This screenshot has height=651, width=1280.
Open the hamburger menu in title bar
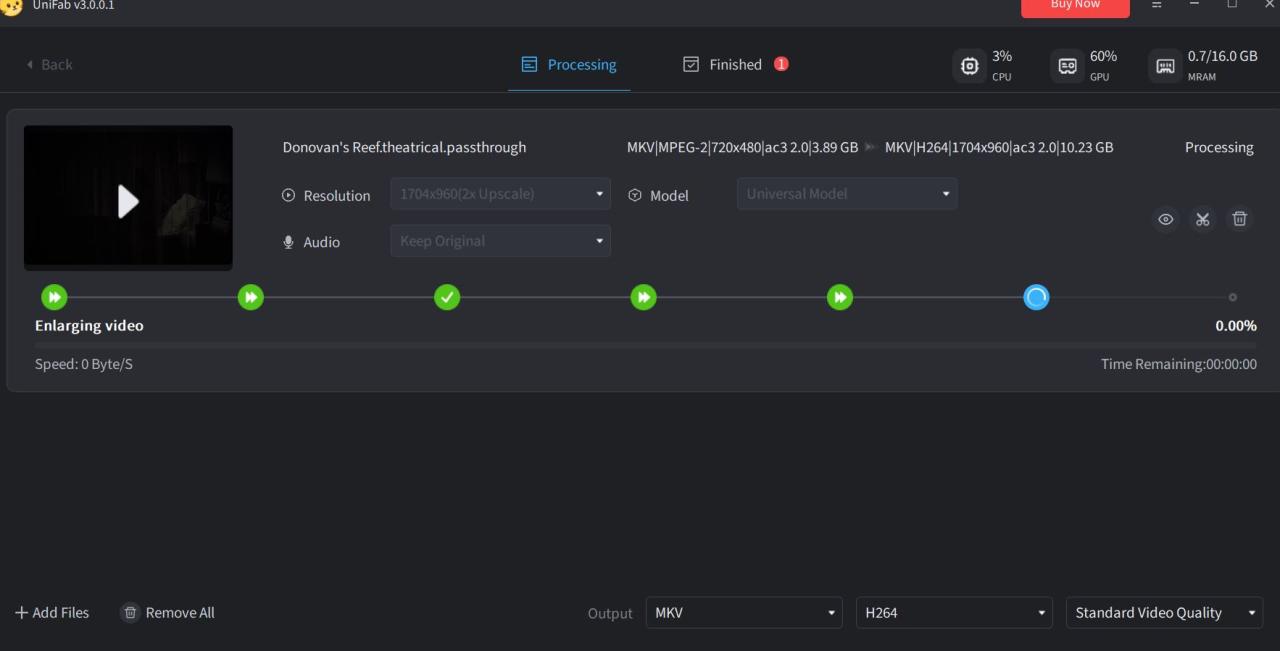pyautogui.click(x=1156, y=5)
